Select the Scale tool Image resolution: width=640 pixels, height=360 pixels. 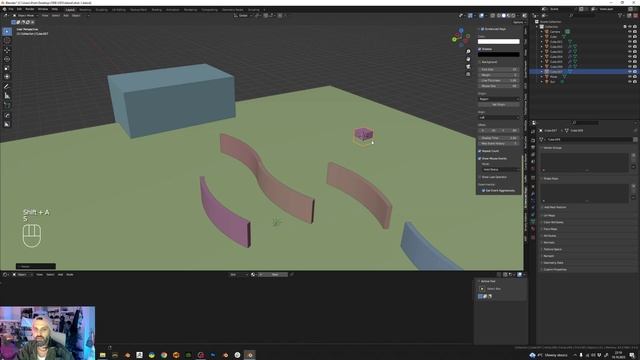(x=7, y=68)
